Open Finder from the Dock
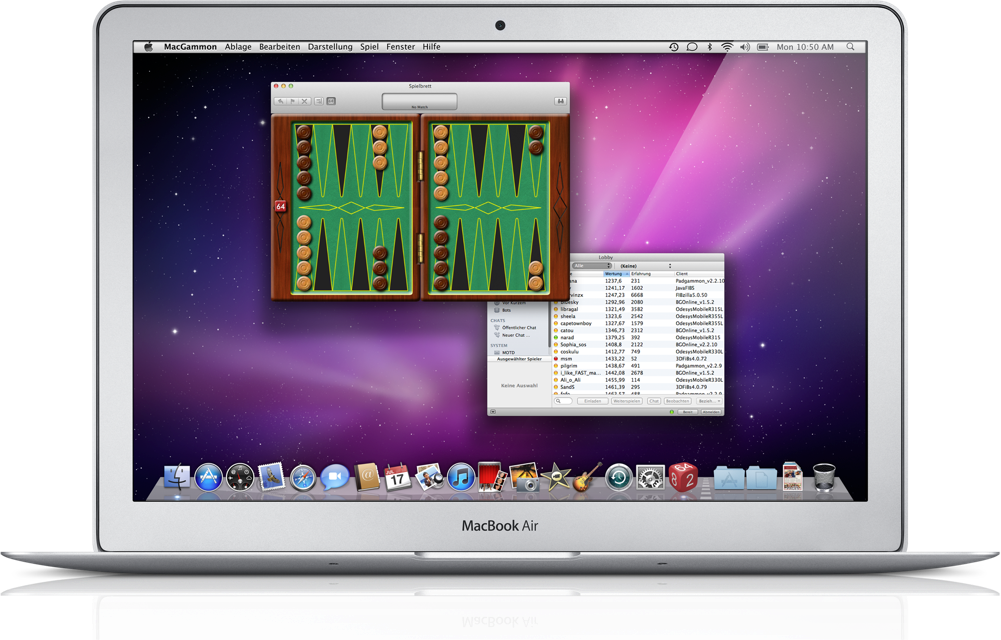Viewport: 1001px width, 640px height. (x=177, y=477)
